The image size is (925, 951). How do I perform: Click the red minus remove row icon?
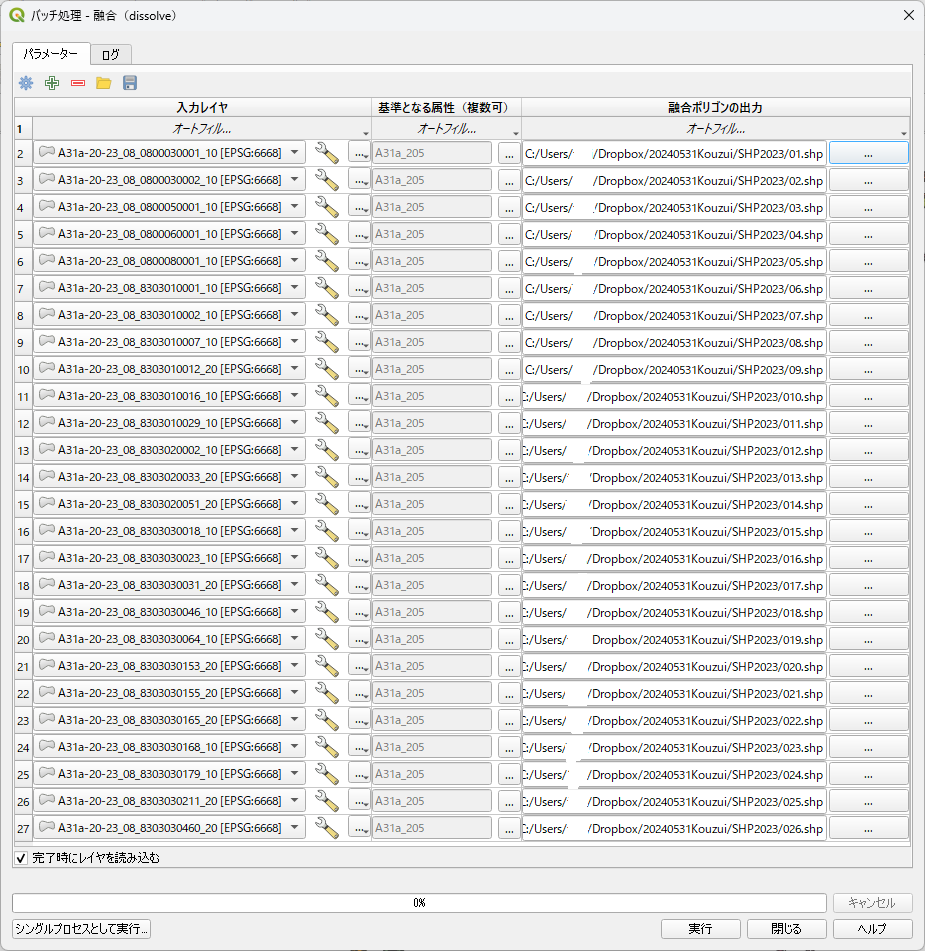tap(78, 83)
